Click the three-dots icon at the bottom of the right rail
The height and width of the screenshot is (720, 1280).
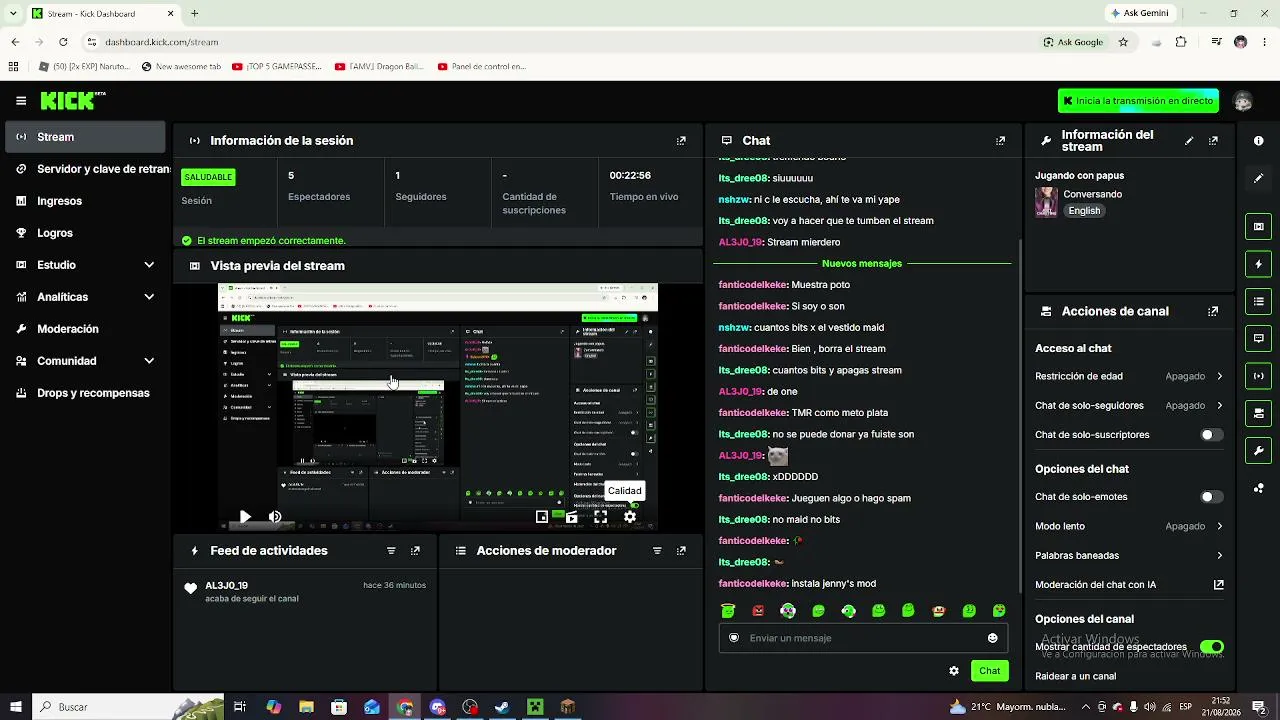[x=1258, y=488]
